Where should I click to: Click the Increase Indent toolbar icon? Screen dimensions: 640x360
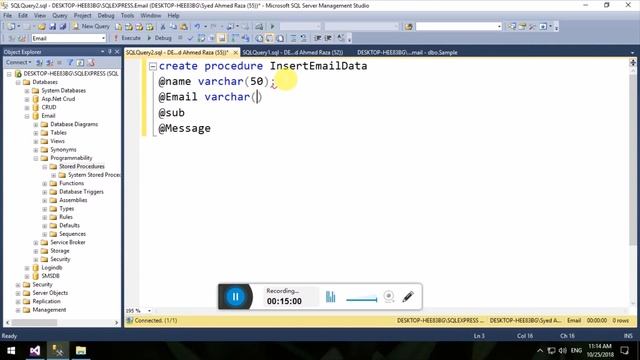click(328, 38)
